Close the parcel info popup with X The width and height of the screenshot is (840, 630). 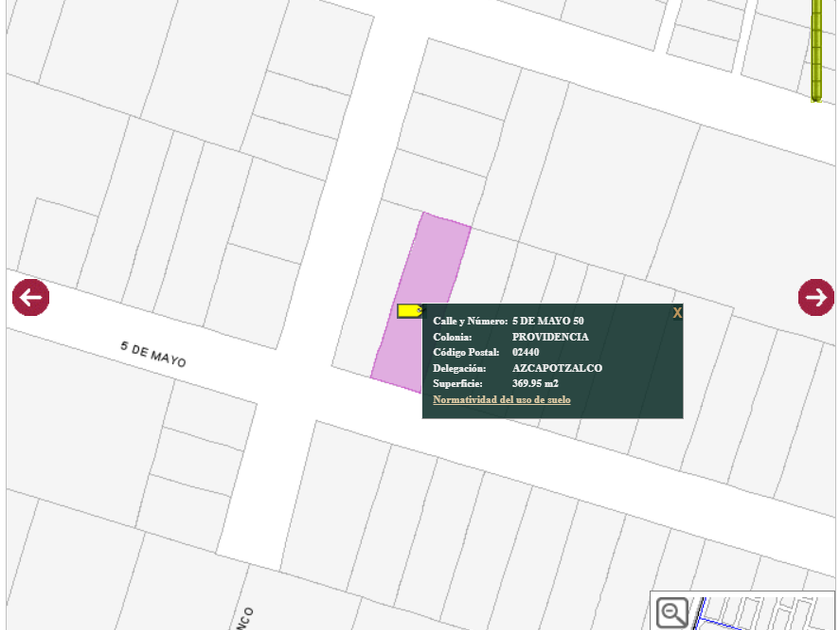click(x=677, y=313)
